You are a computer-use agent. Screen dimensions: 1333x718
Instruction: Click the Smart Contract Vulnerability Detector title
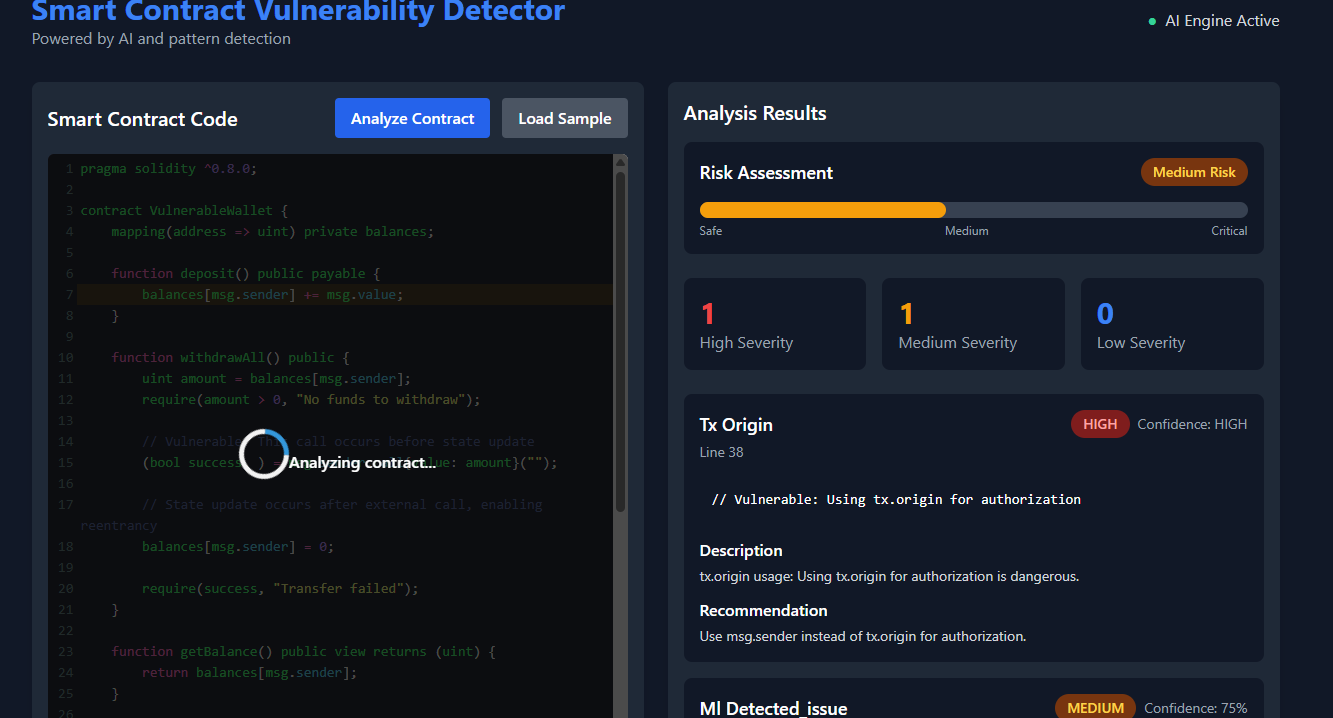click(298, 10)
